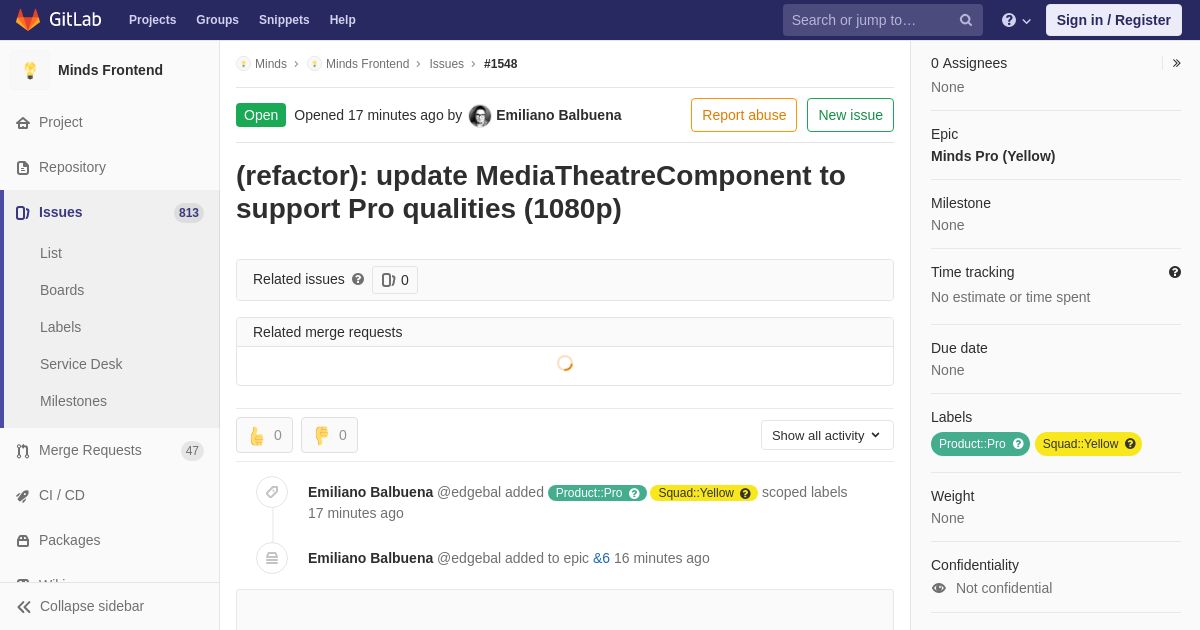
Task: Open the Emiliano Balbuena author link
Action: click(558, 115)
